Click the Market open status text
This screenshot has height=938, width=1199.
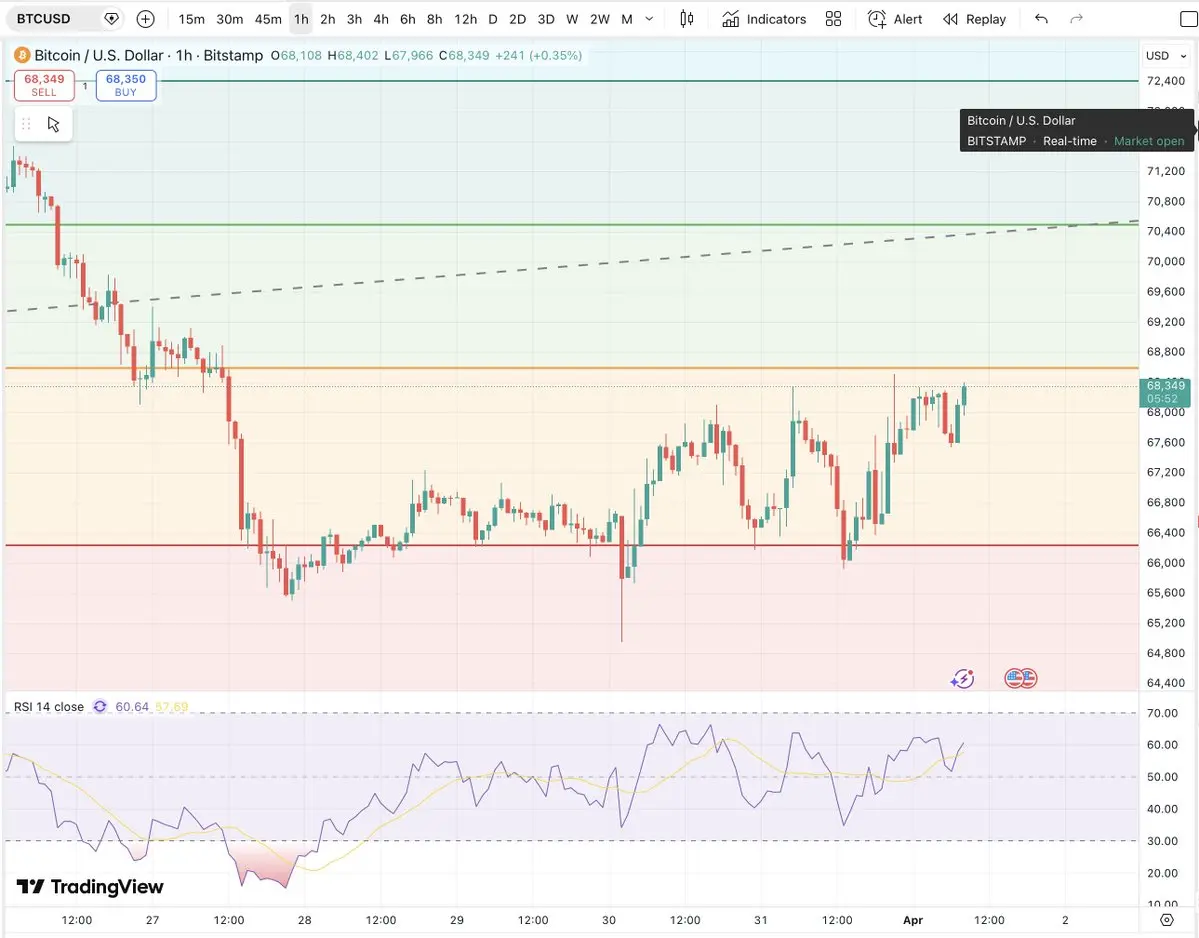(x=1149, y=141)
